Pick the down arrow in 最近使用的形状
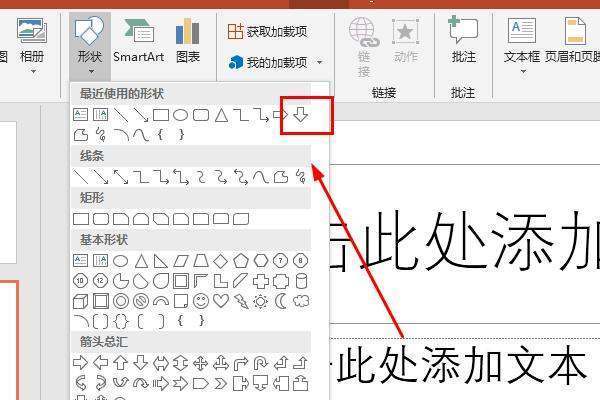 (300, 114)
